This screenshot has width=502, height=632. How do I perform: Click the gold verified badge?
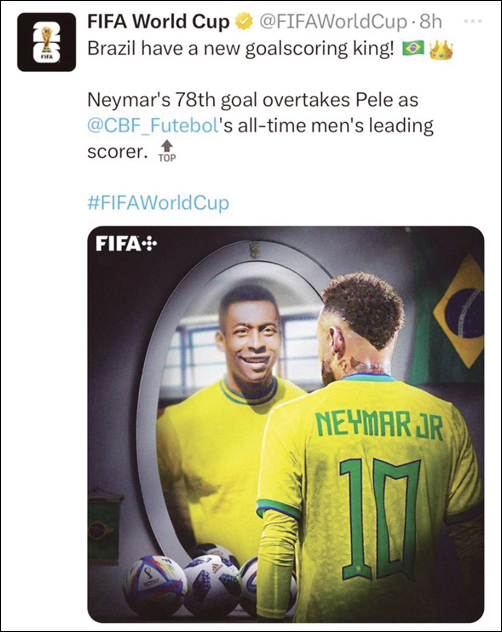click(x=243, y=22)
